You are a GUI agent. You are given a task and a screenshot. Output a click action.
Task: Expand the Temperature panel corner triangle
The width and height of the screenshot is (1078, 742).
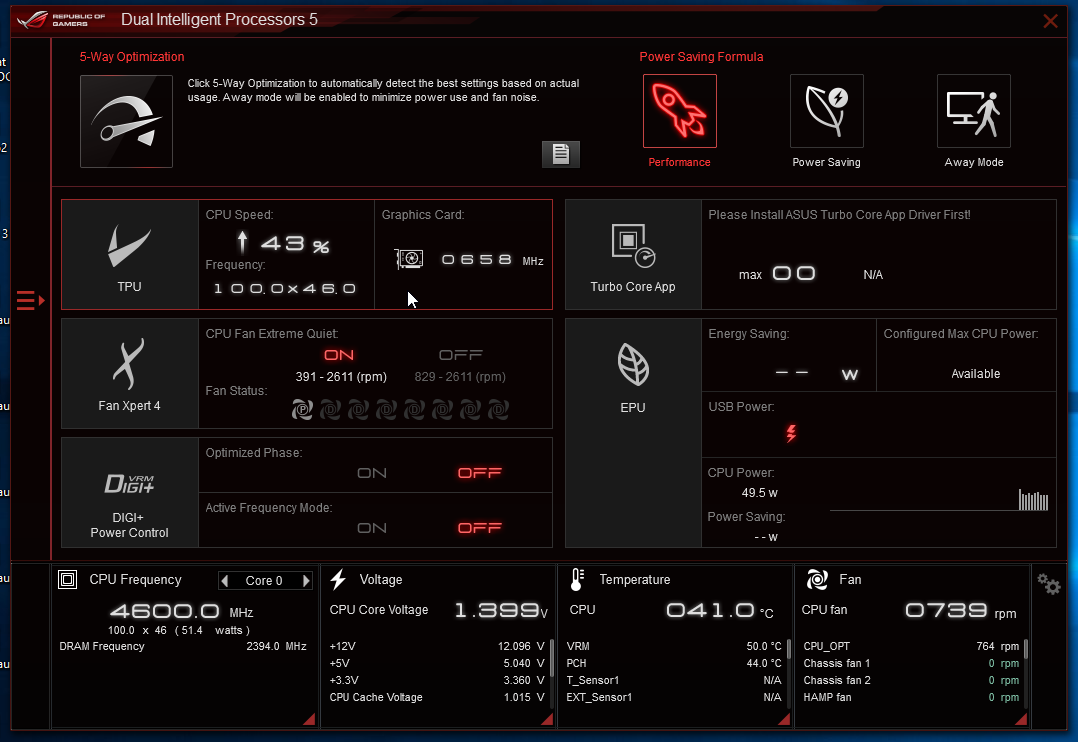(784, 719)
